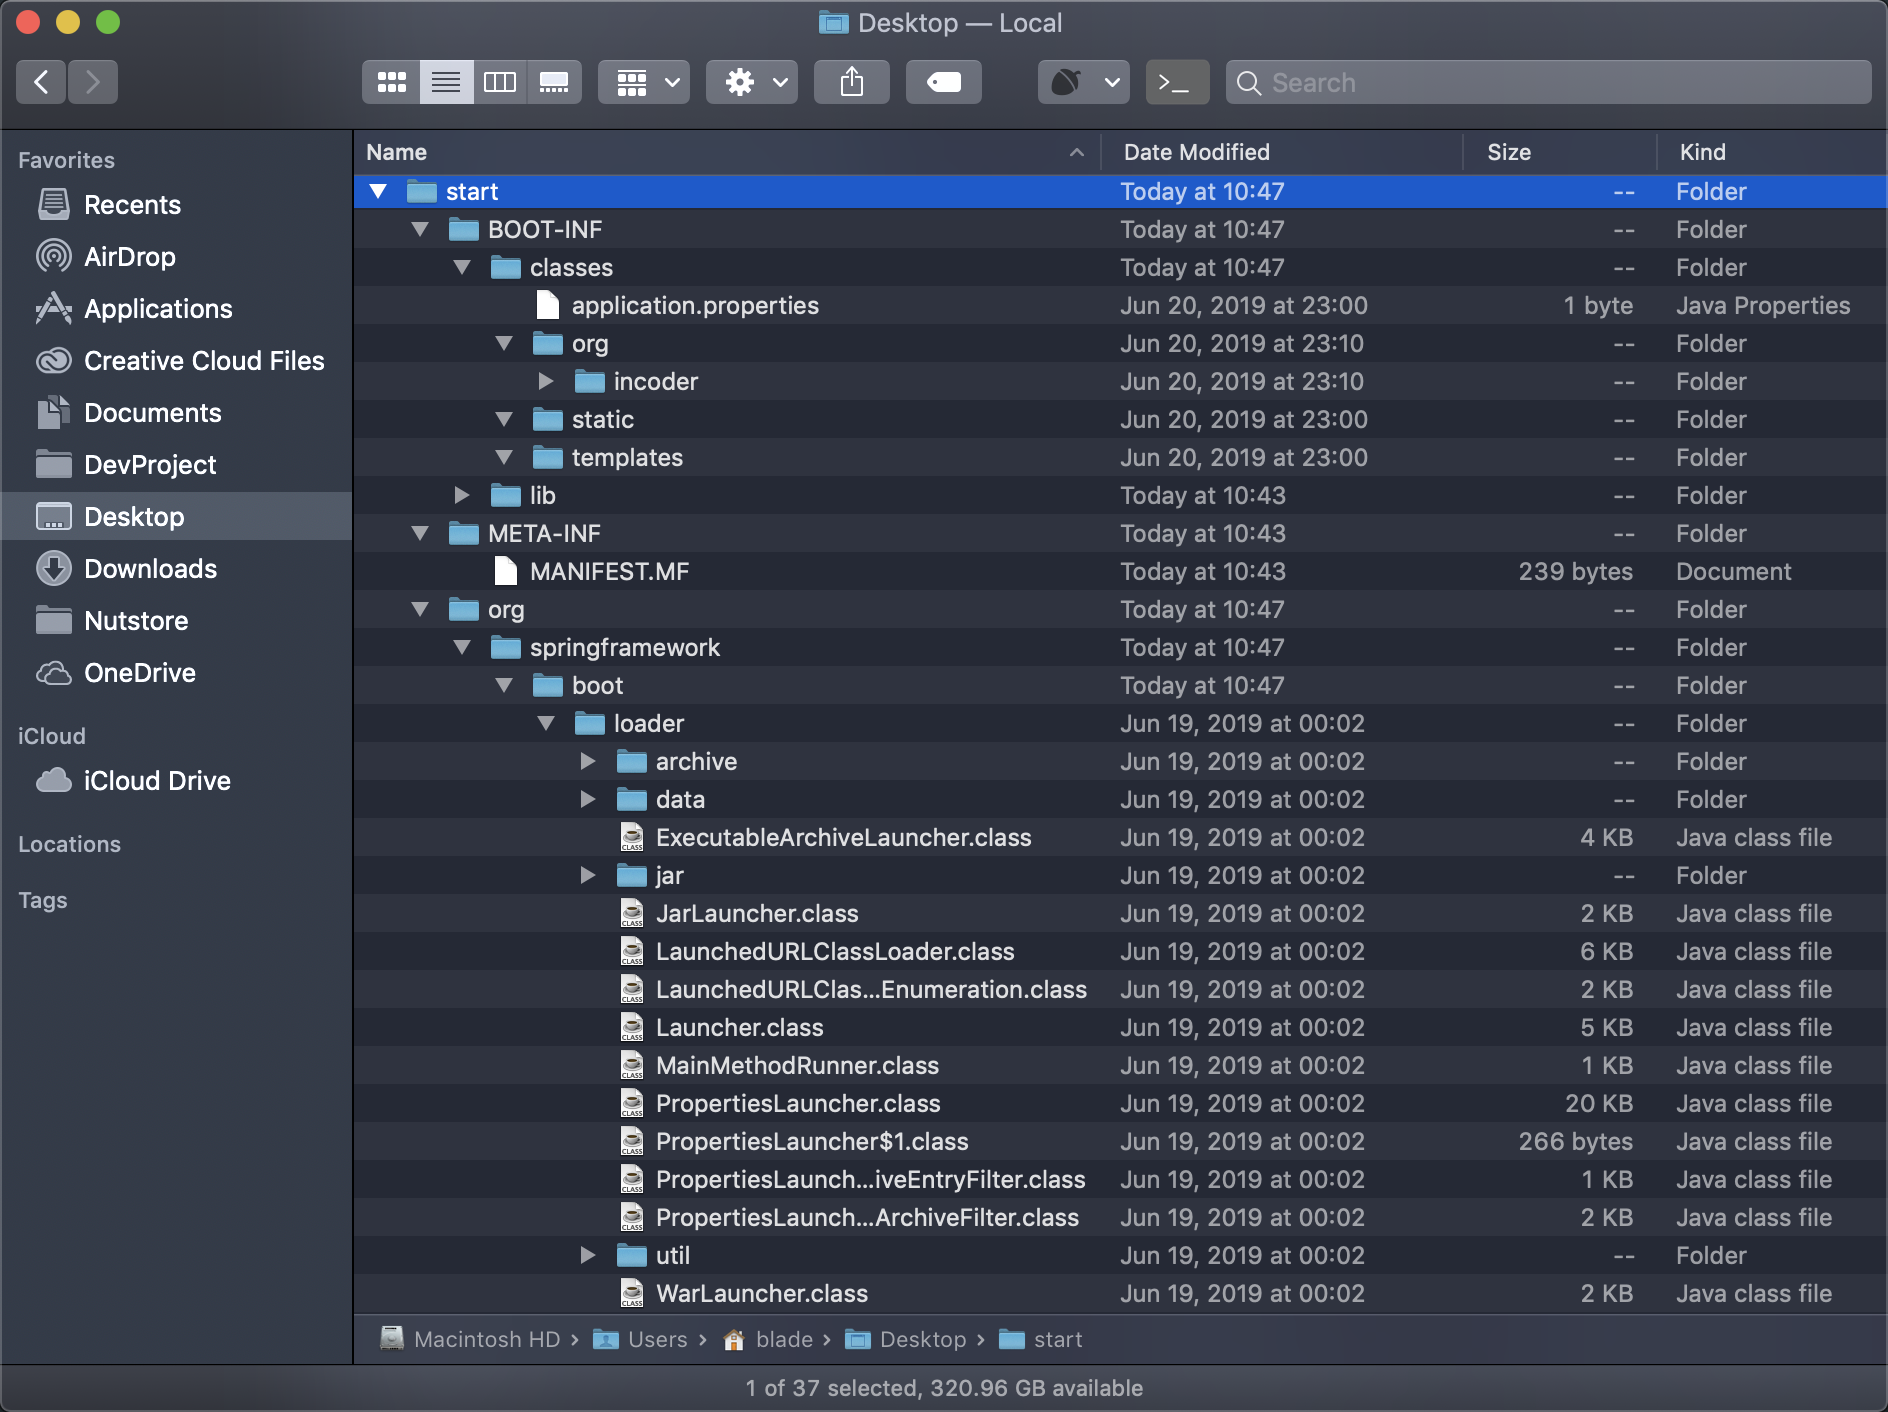The image size is (1888, 1412).
Task: Open Downloads in the sidebar
Action: coord(176,569)
